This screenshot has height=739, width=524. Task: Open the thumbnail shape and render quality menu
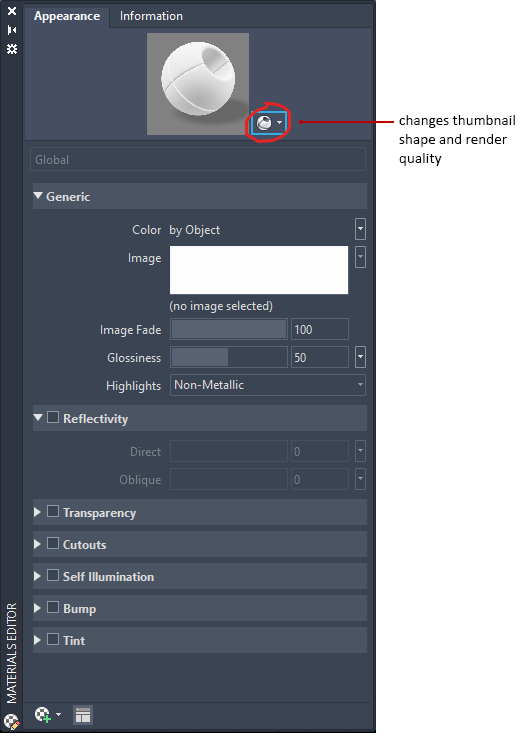(x=269, y=123)
